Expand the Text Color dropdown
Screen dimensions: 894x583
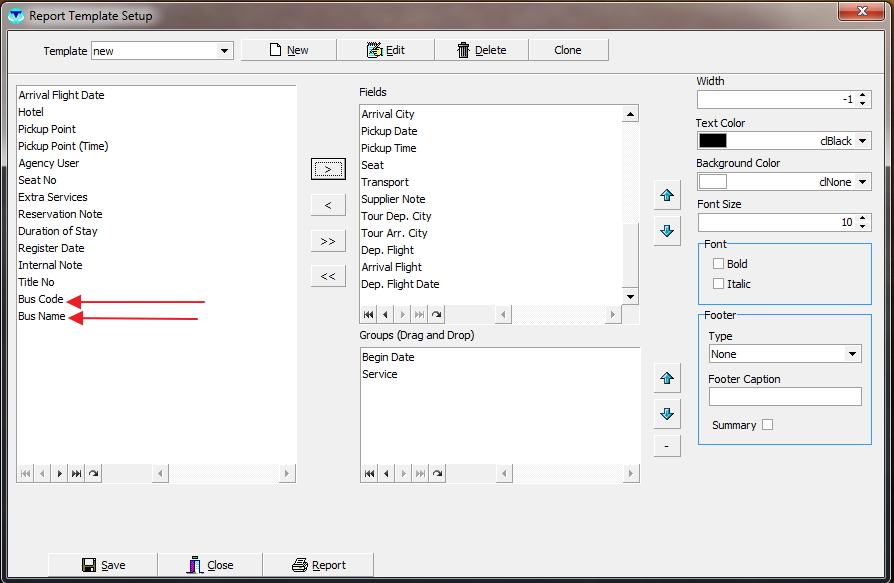pyautogui.click(x=863, y=141)
